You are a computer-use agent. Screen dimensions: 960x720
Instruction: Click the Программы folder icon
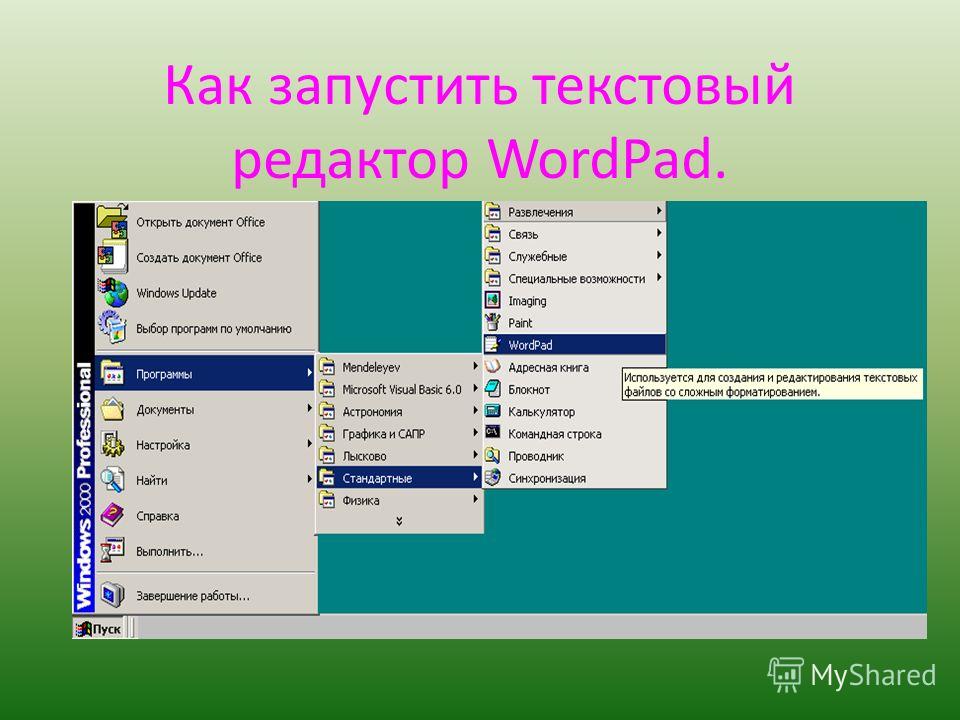point(113,373)
